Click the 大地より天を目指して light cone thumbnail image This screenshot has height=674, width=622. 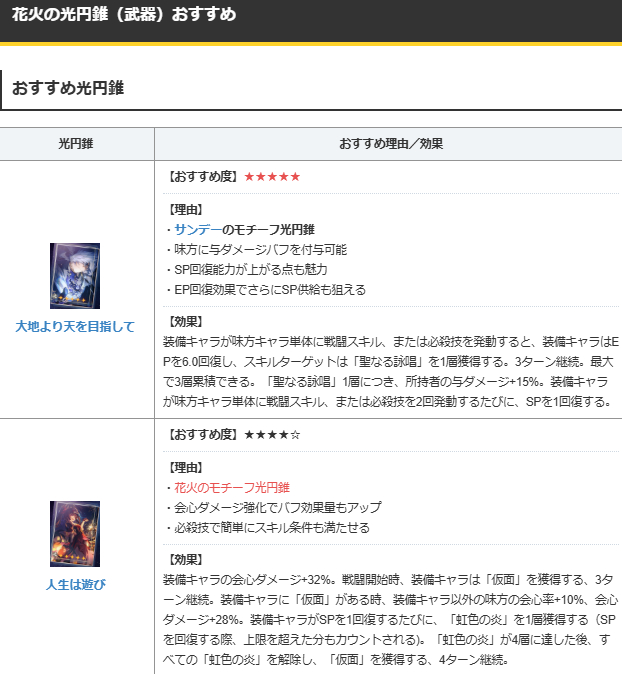pyautogui.click(x=75, y=275)
